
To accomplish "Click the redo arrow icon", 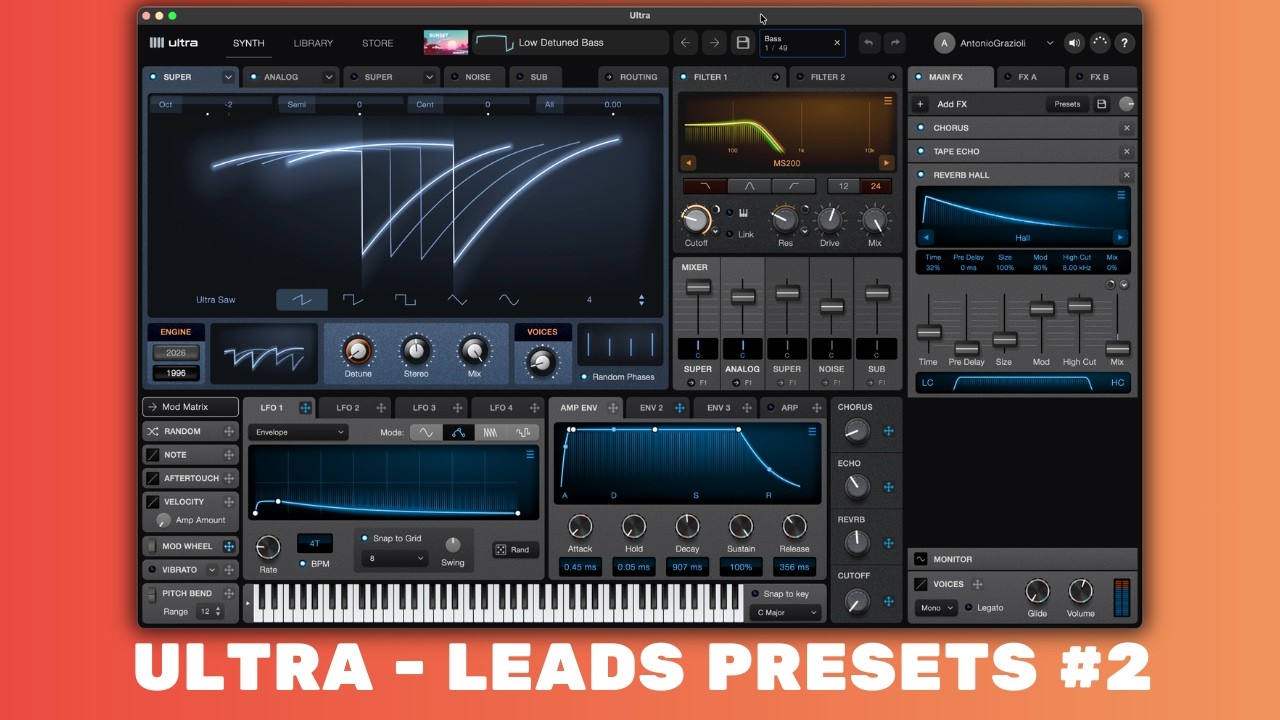I will point(895,43).
